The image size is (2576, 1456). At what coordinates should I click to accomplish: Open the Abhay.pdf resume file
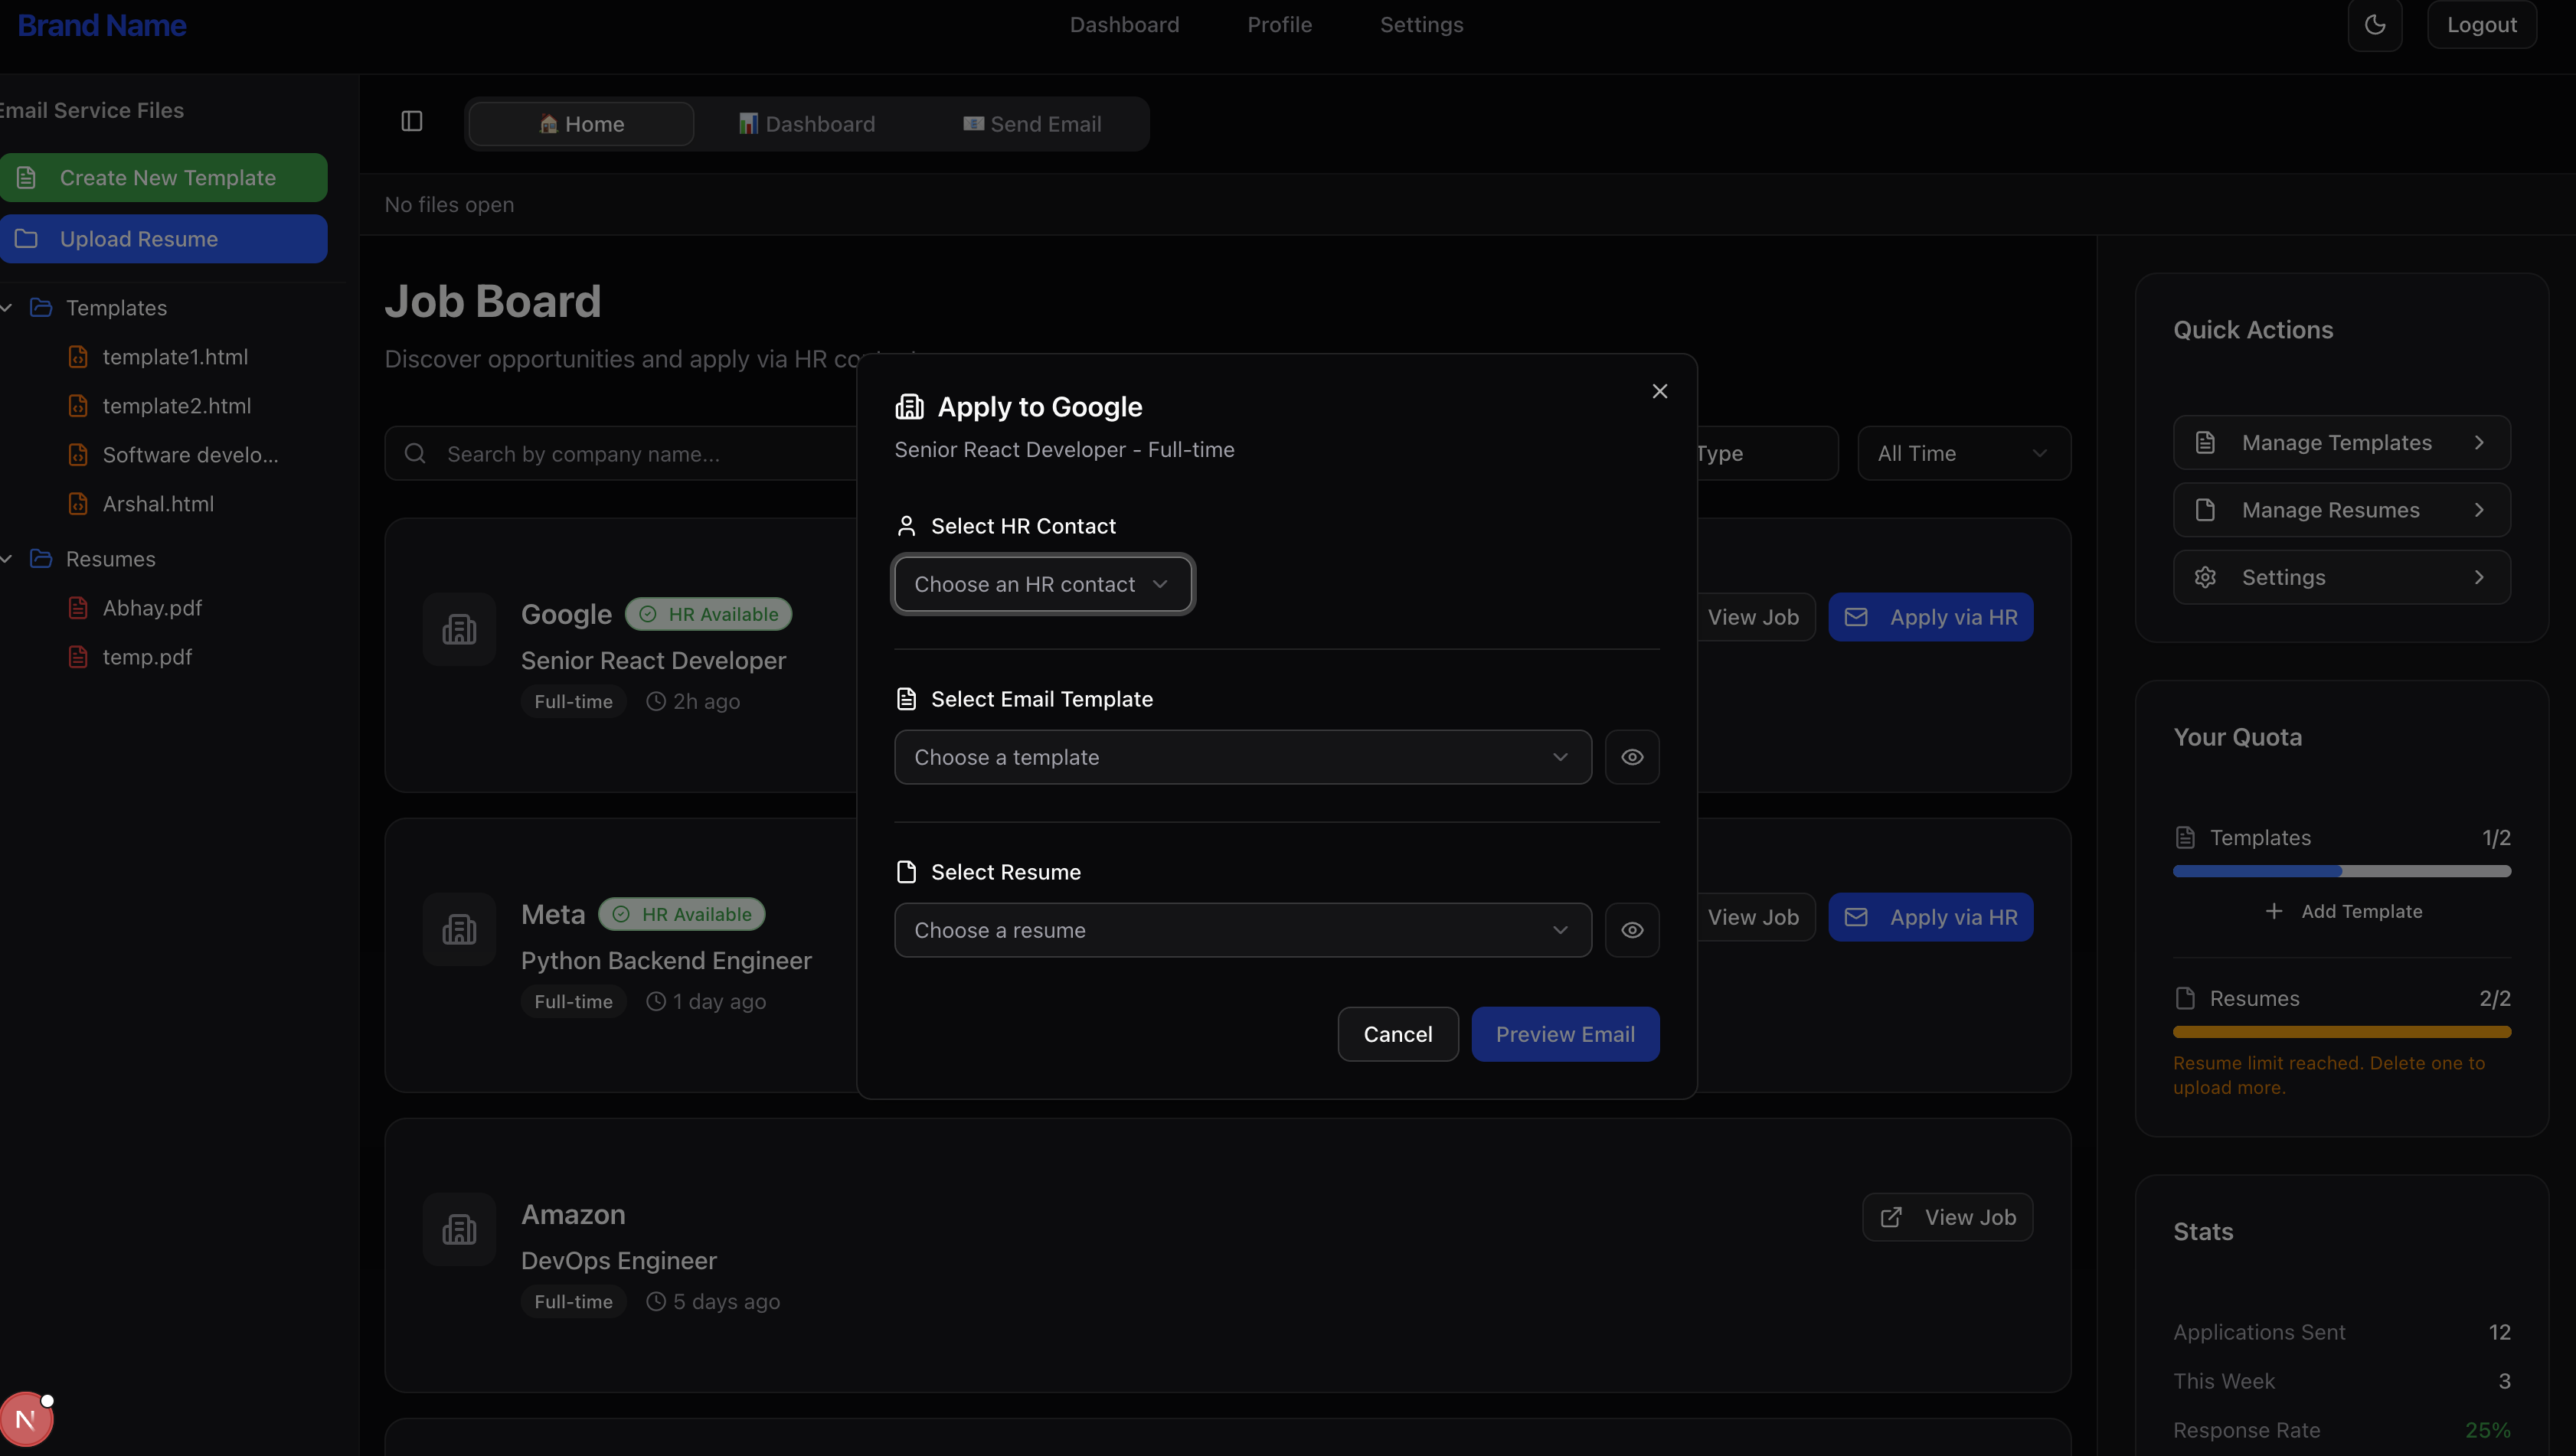point(152,608)
